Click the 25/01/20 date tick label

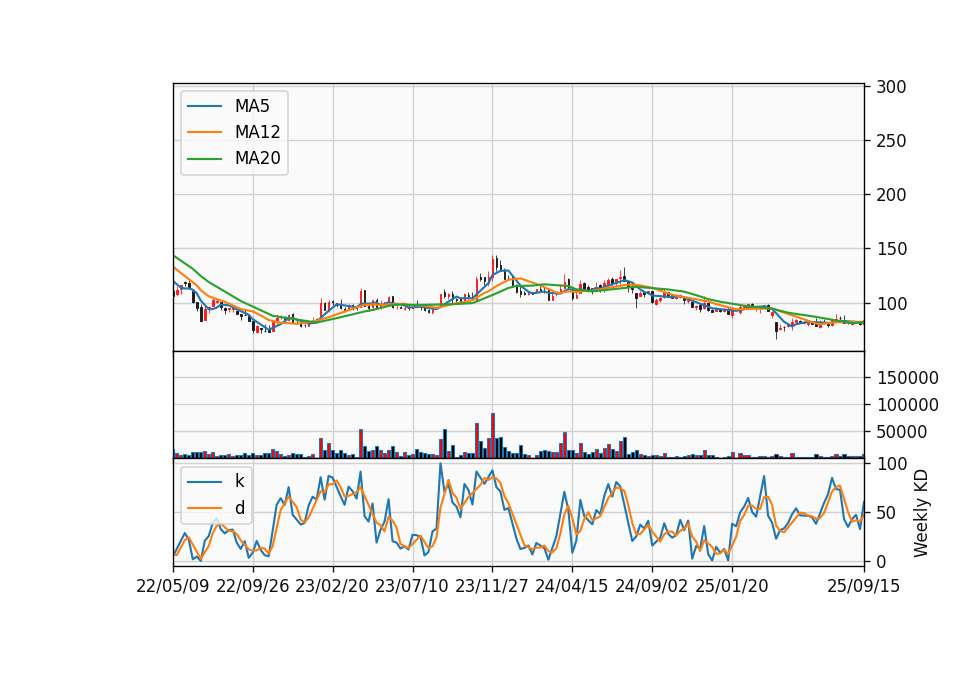(x=732, y=586)
